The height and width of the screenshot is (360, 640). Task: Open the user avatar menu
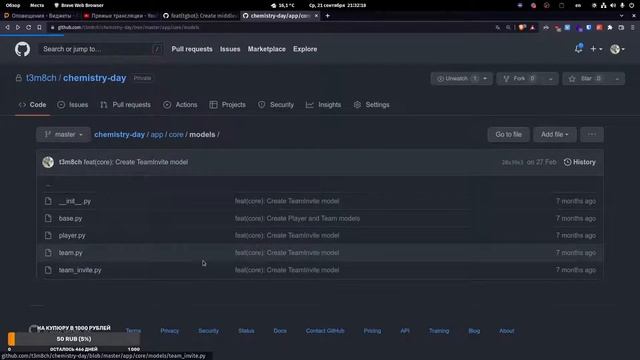(617, 49)
